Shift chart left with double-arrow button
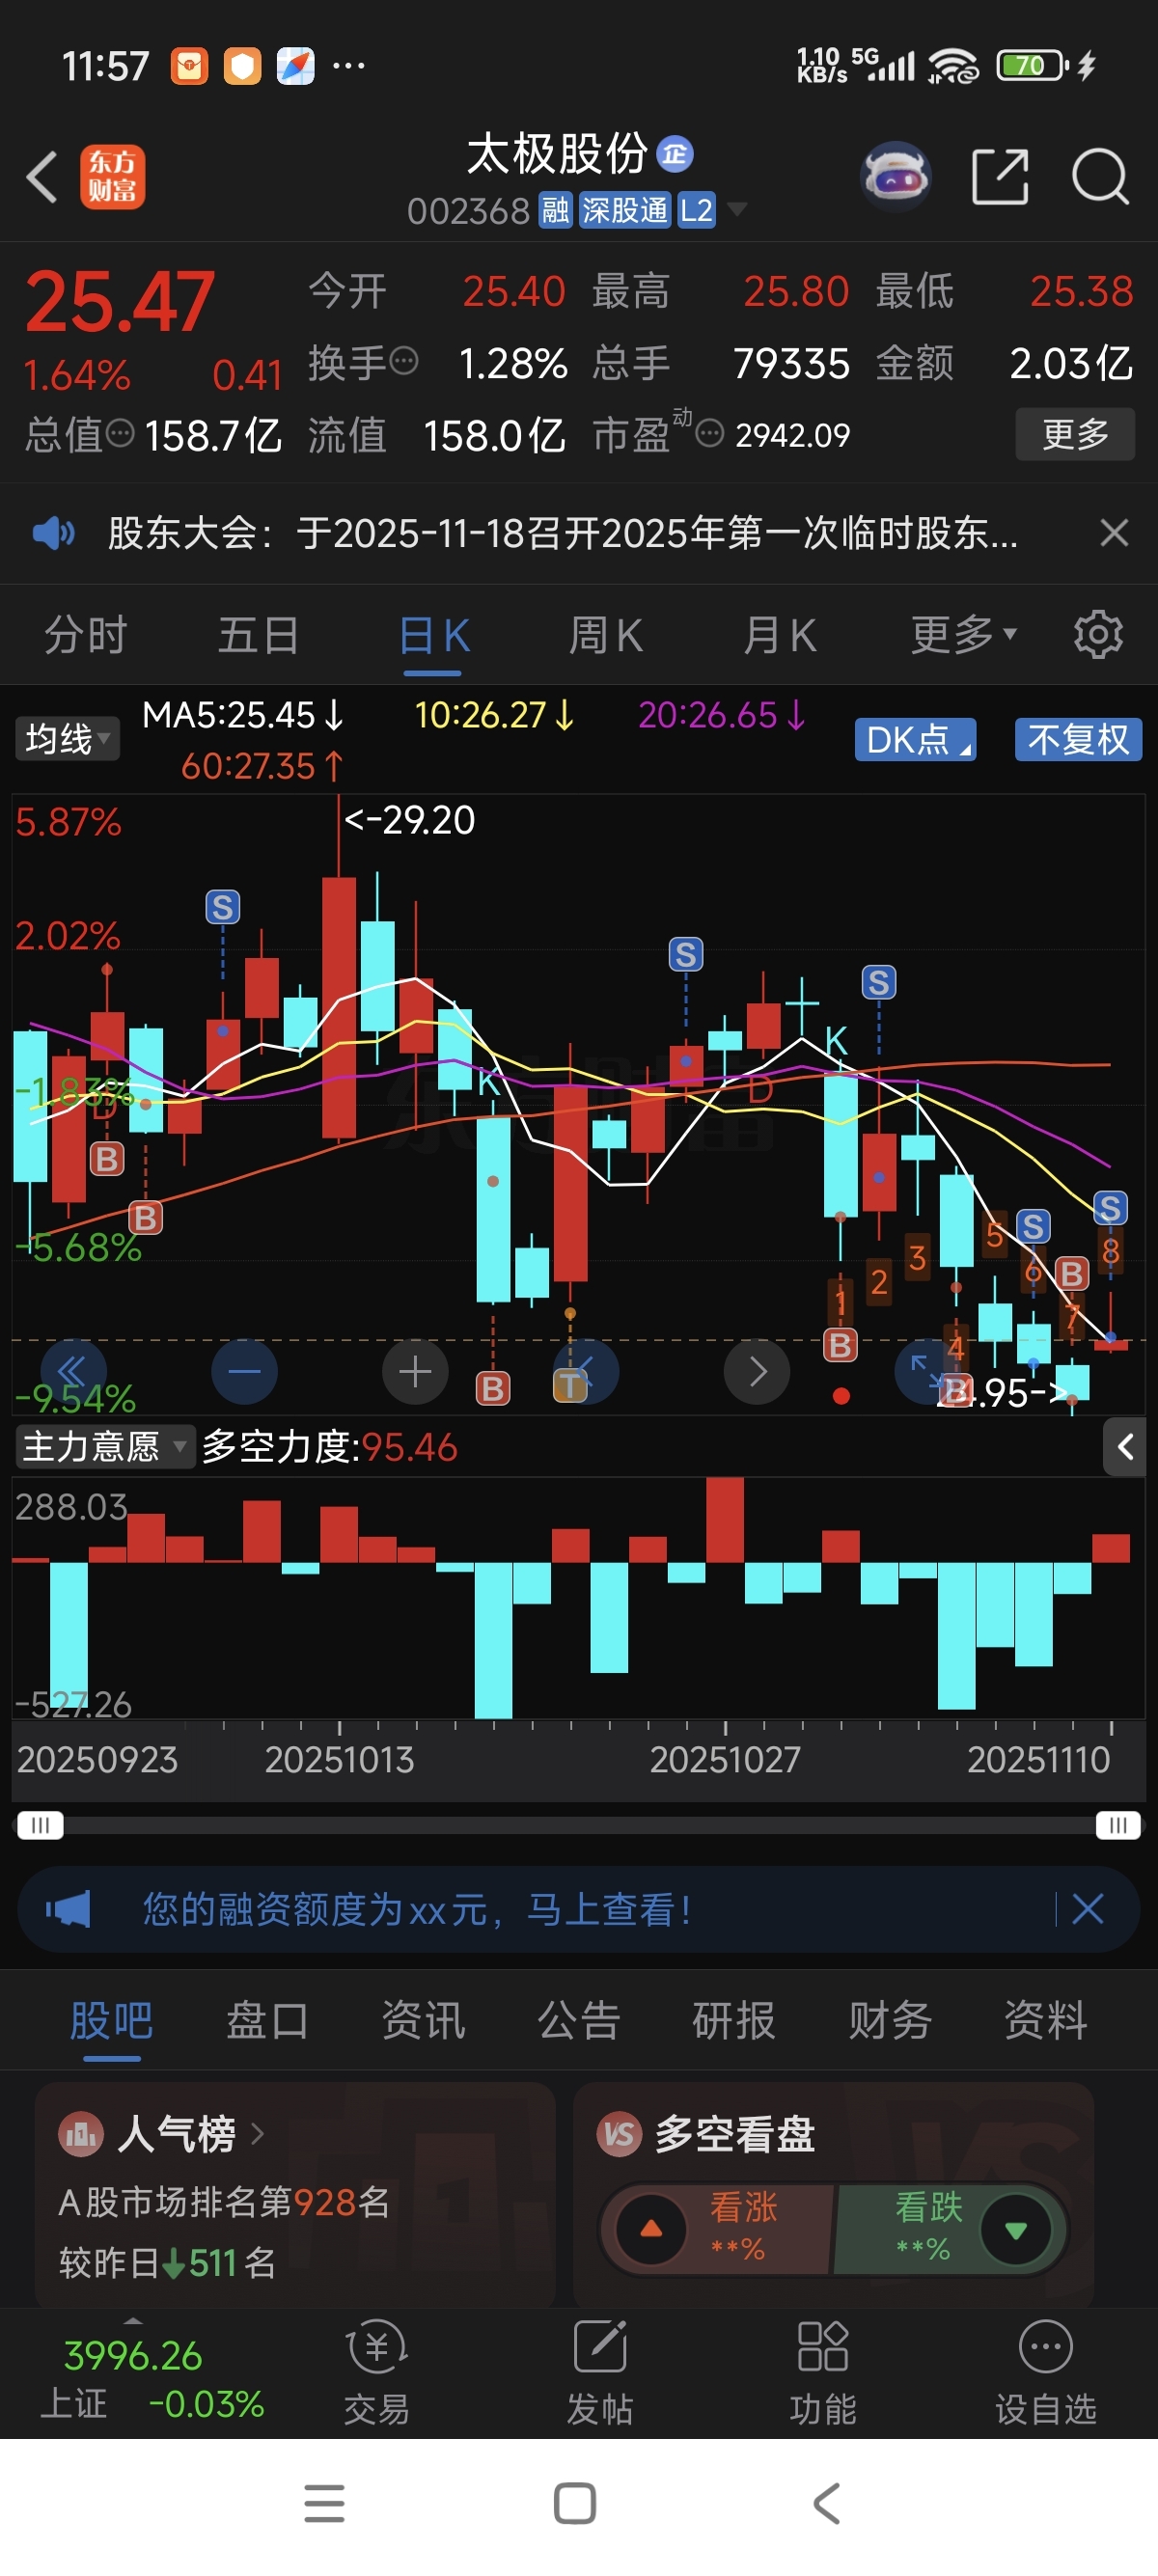 click(73, 1371)
